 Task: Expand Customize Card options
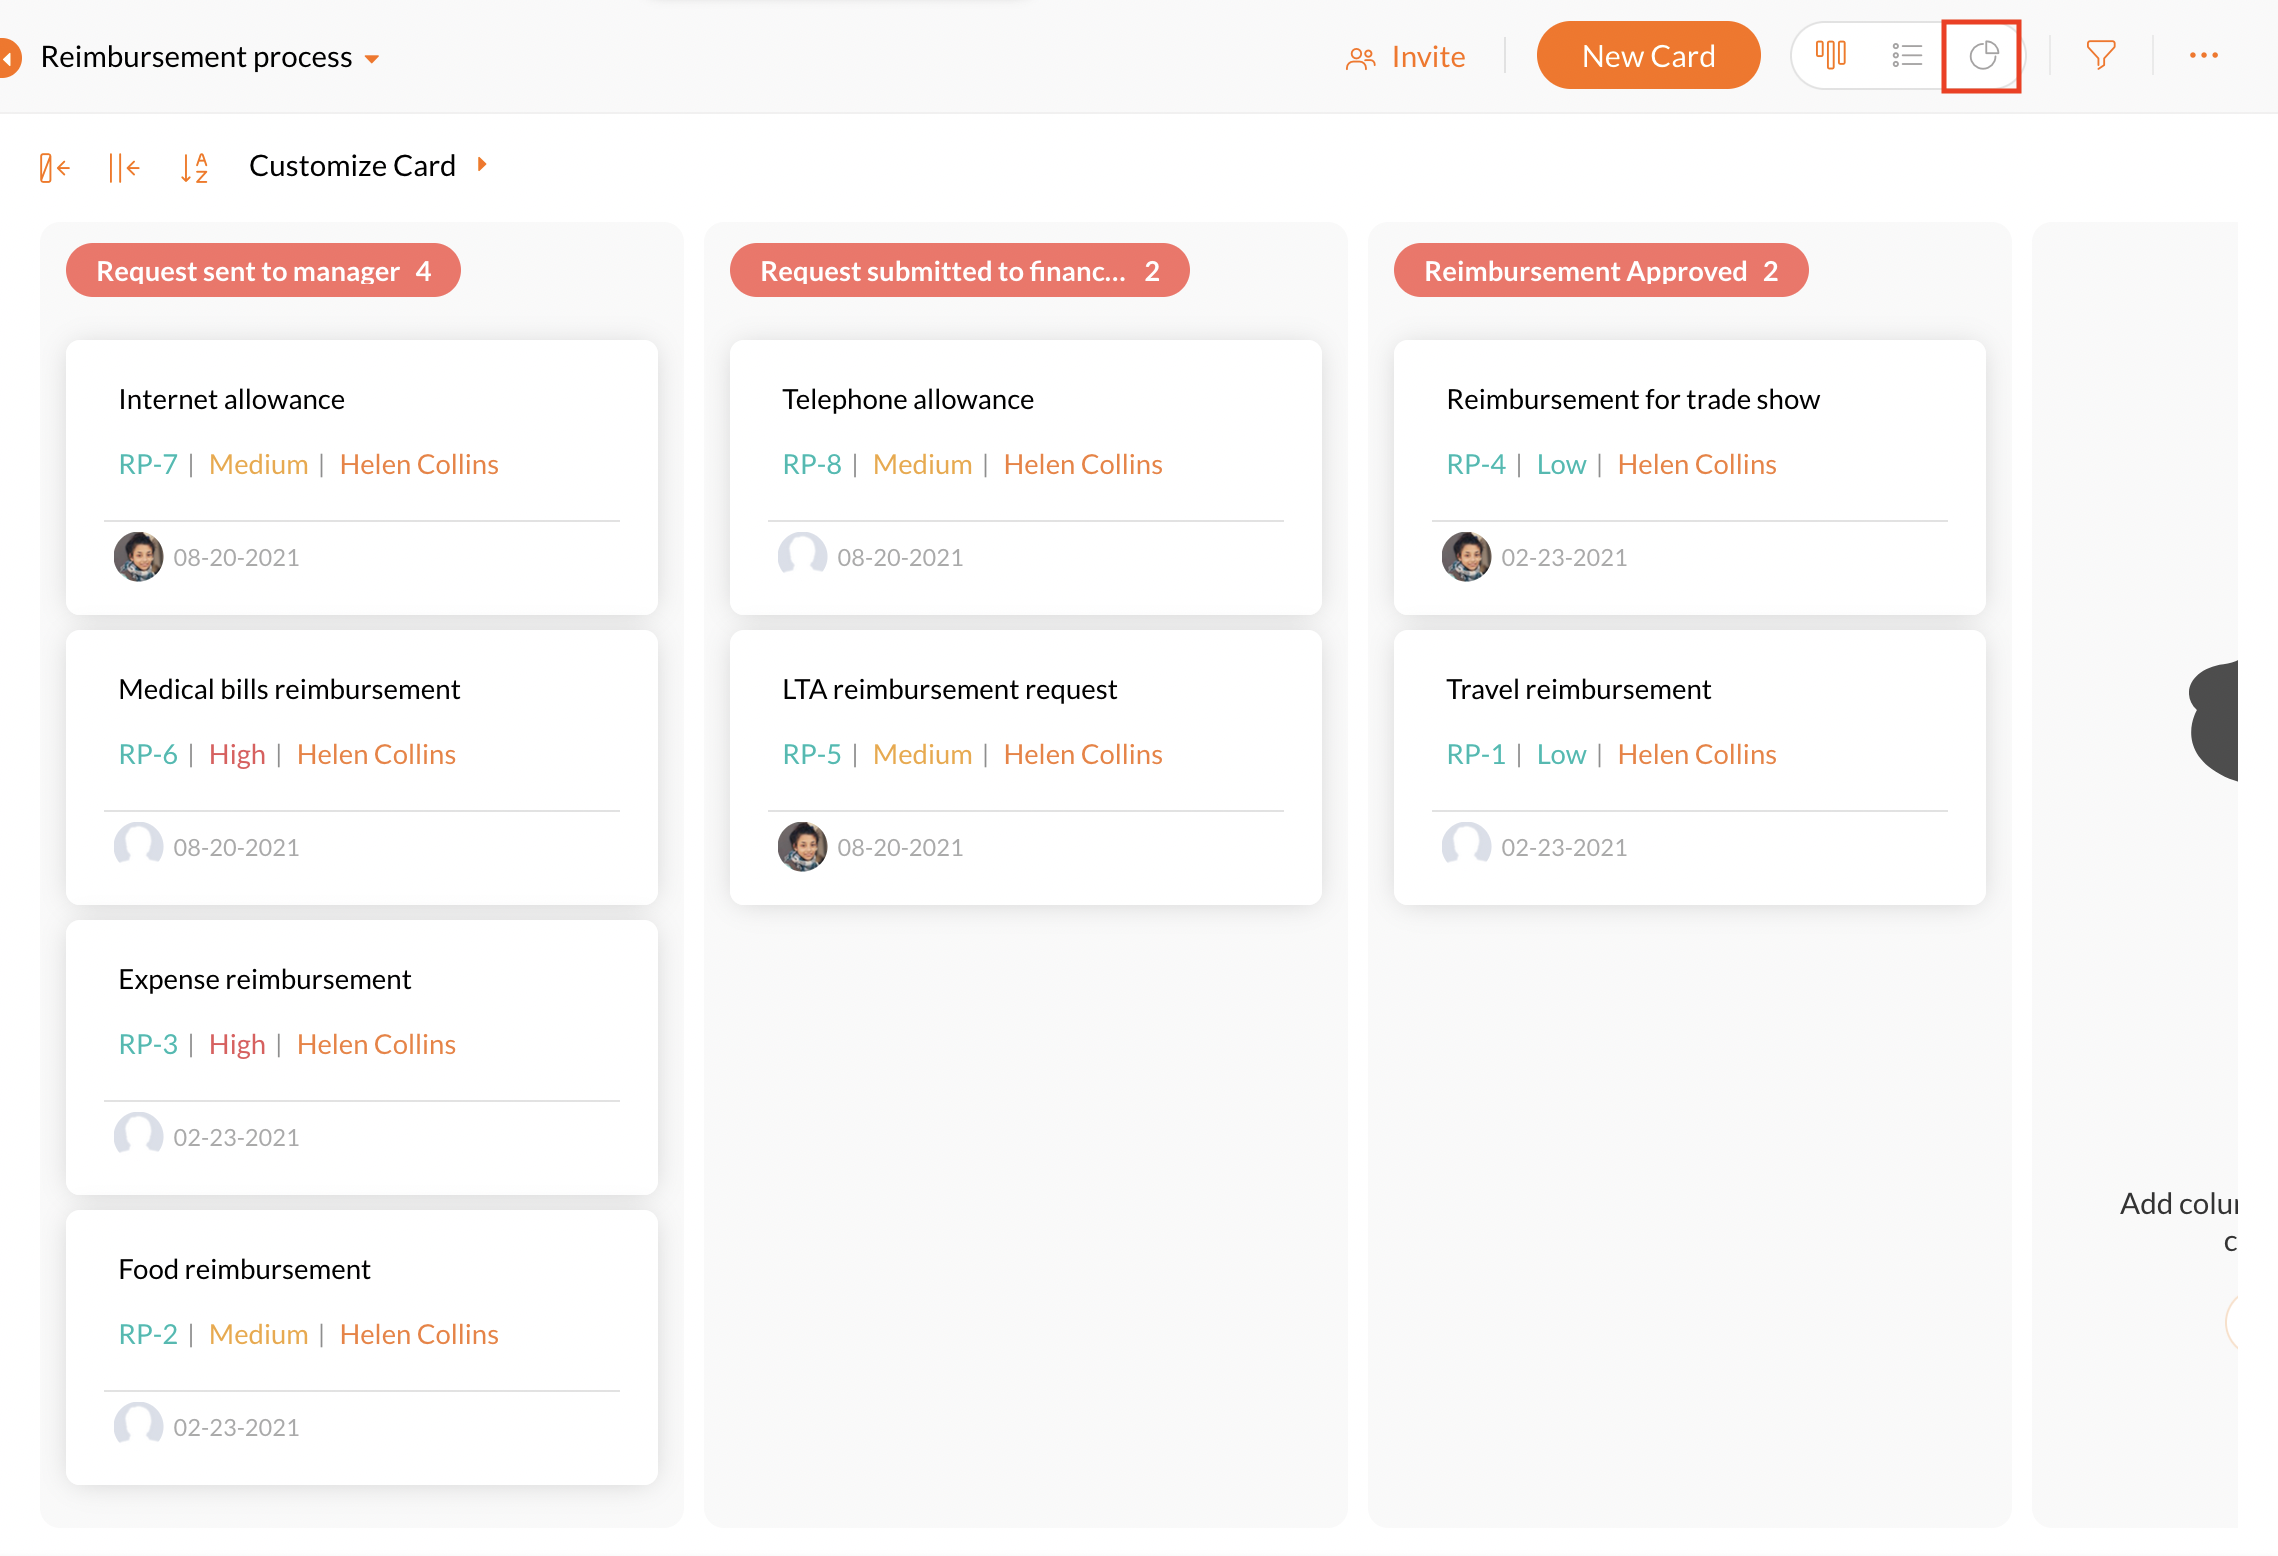[482, 165]
